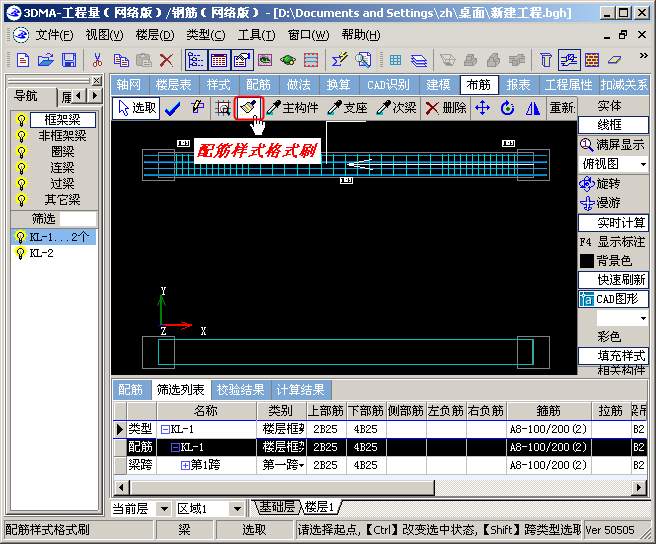Open the 工具(T) menu
This screenshot has height=544, width=656.
[x=256, y=35]
